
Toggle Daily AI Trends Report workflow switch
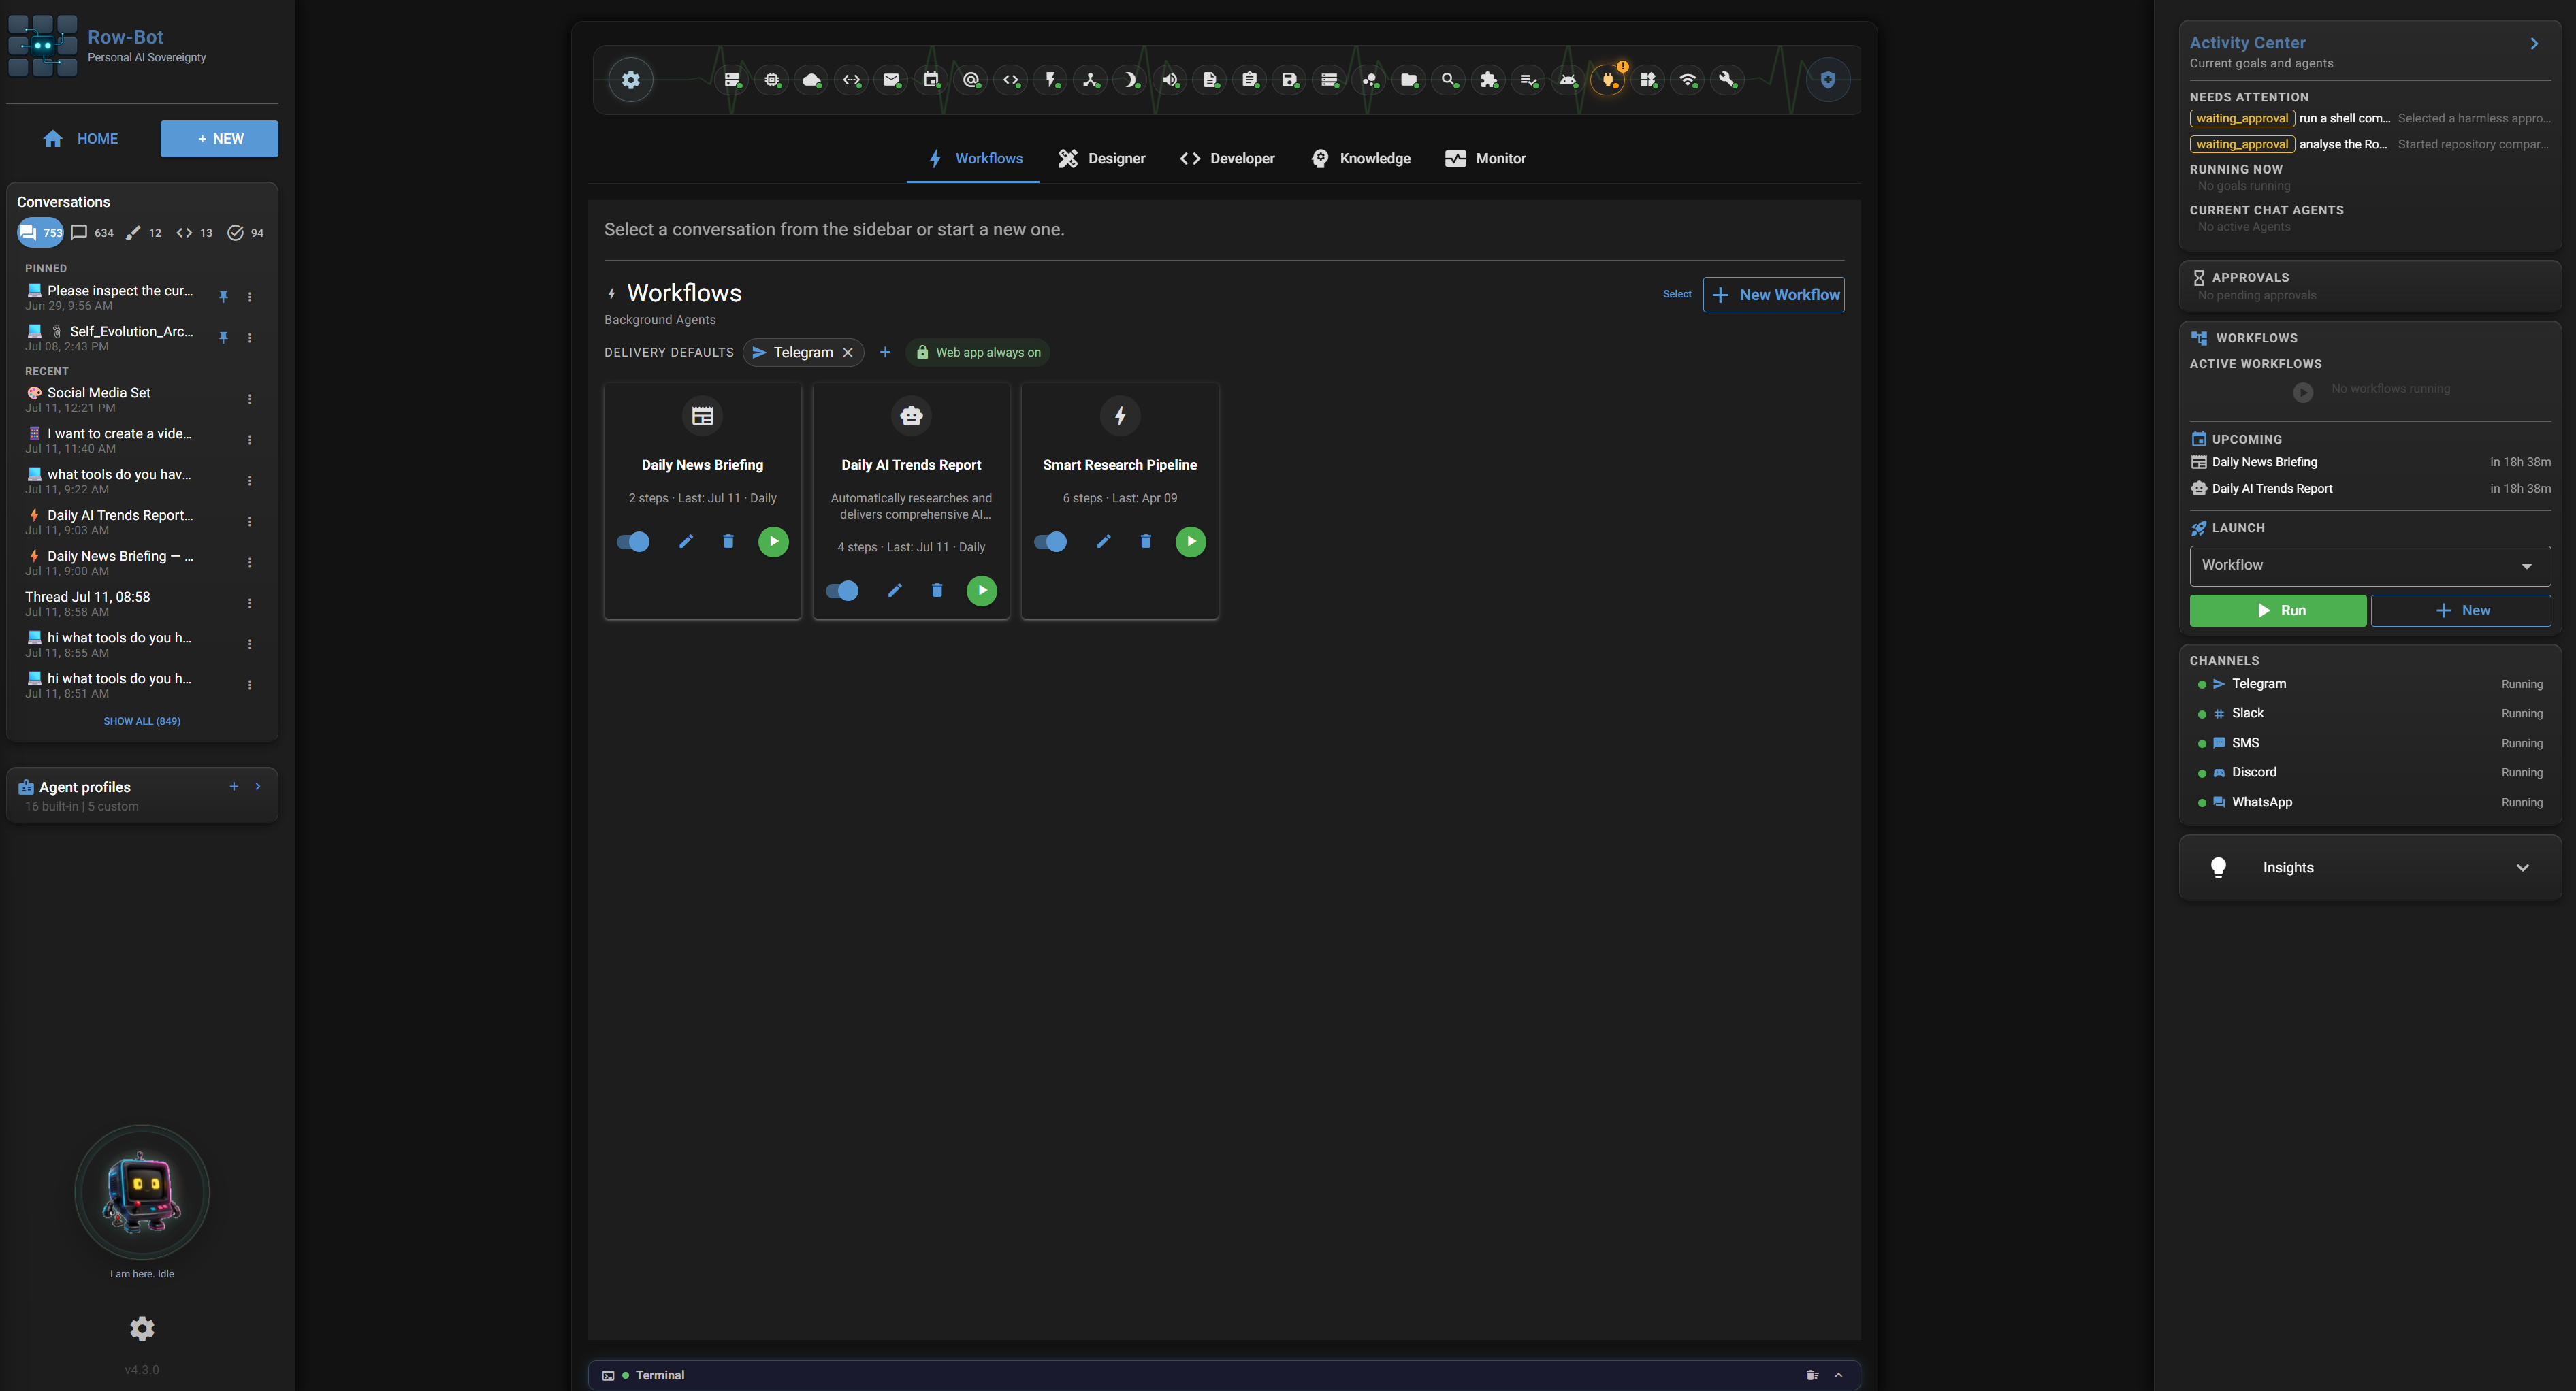coord(842,590)
